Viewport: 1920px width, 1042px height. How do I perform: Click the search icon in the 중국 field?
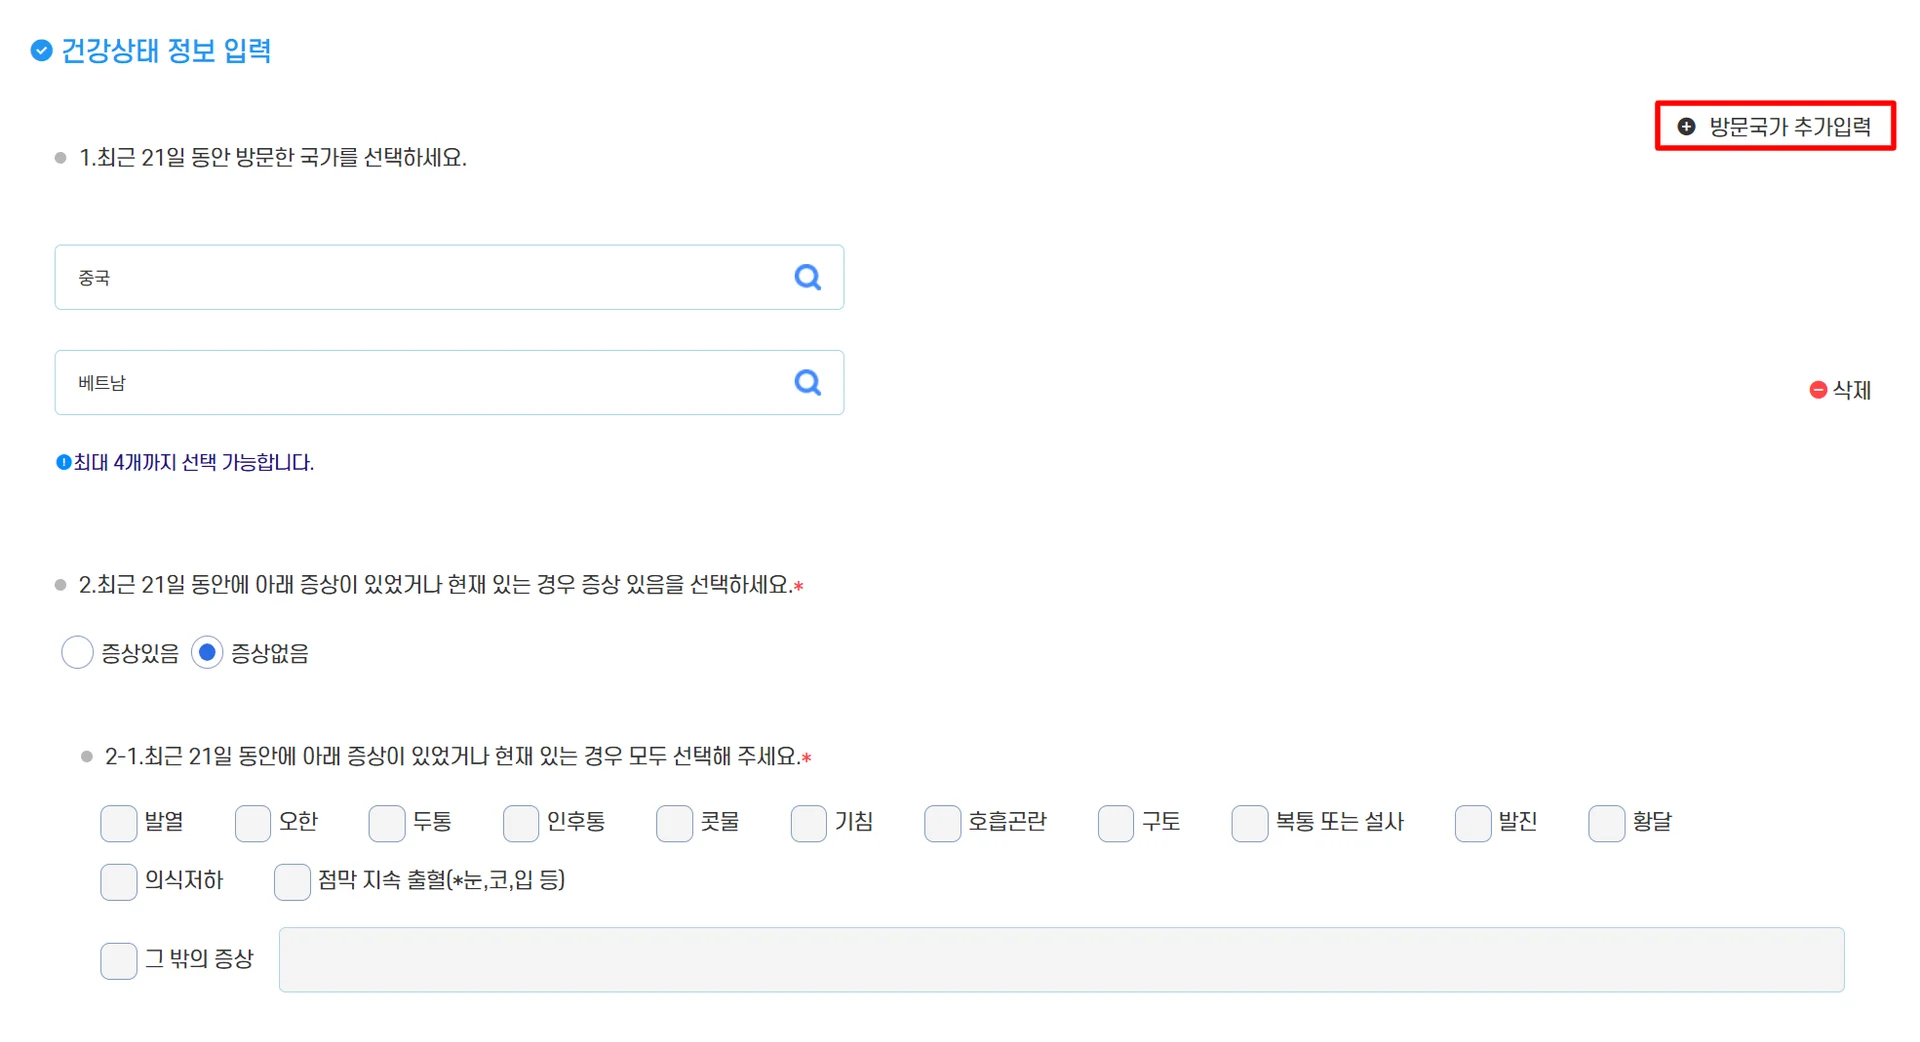click(807, 277)
